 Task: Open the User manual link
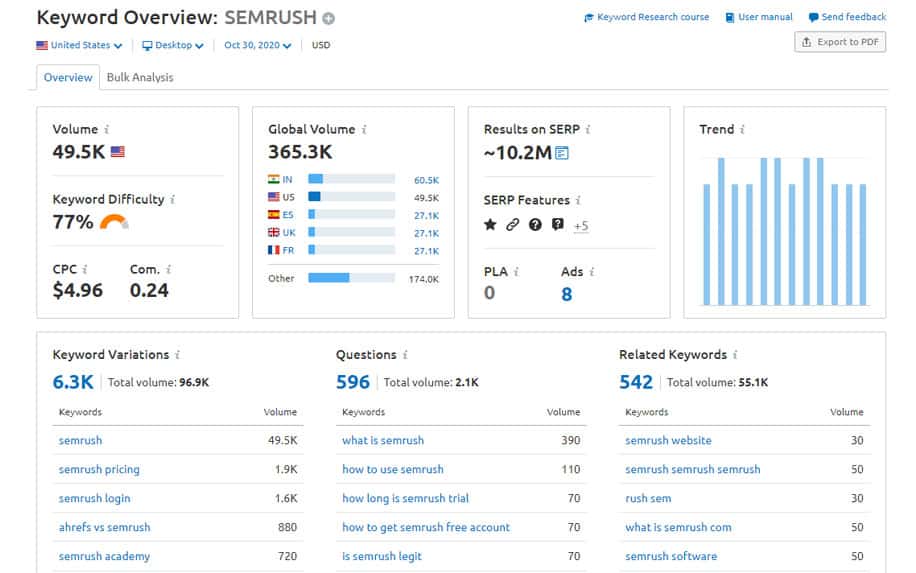click(x=759, y=17)
